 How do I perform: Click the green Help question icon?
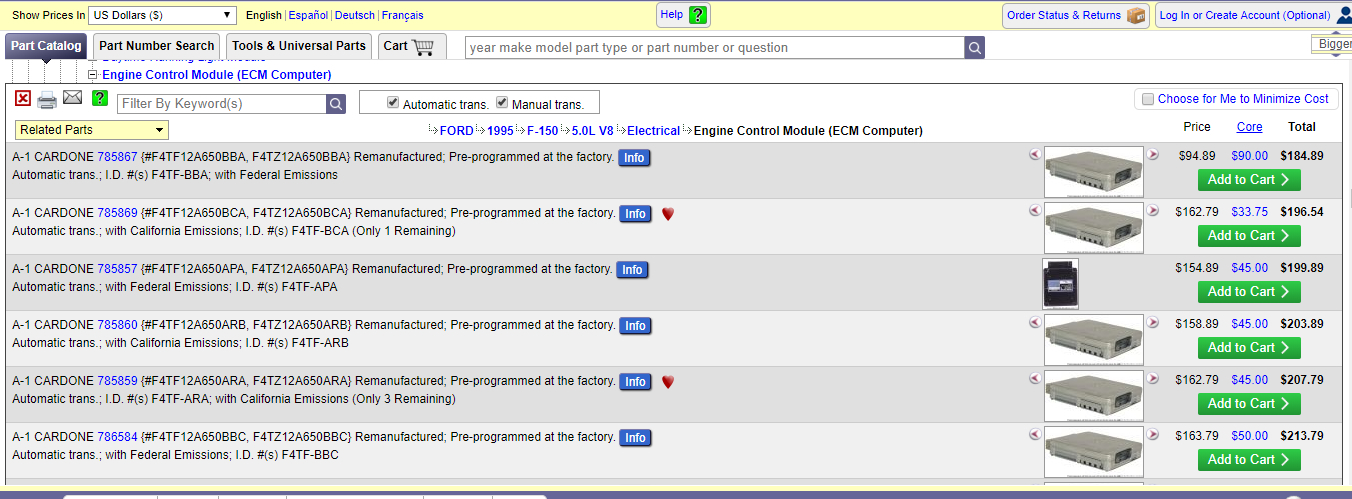pyautogui.click(x=698, y=15)
